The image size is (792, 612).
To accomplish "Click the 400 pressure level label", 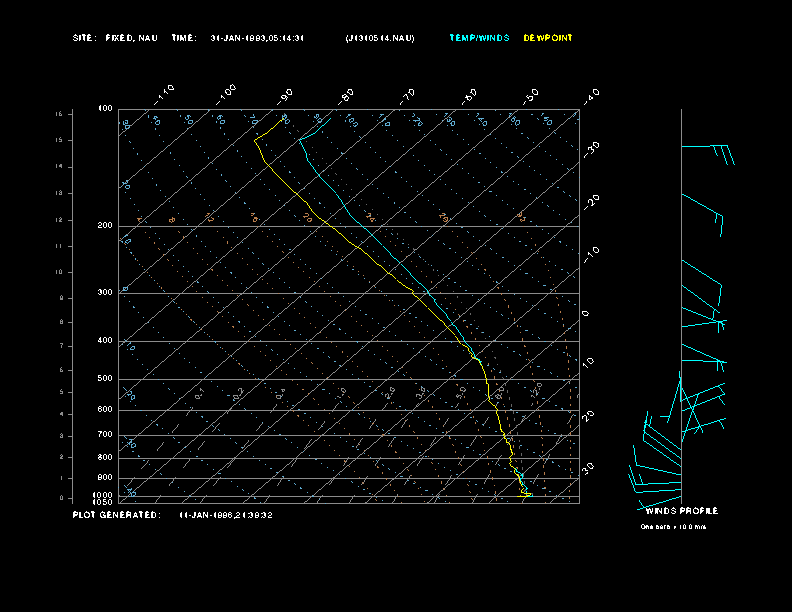I will [x=105, y=341].
